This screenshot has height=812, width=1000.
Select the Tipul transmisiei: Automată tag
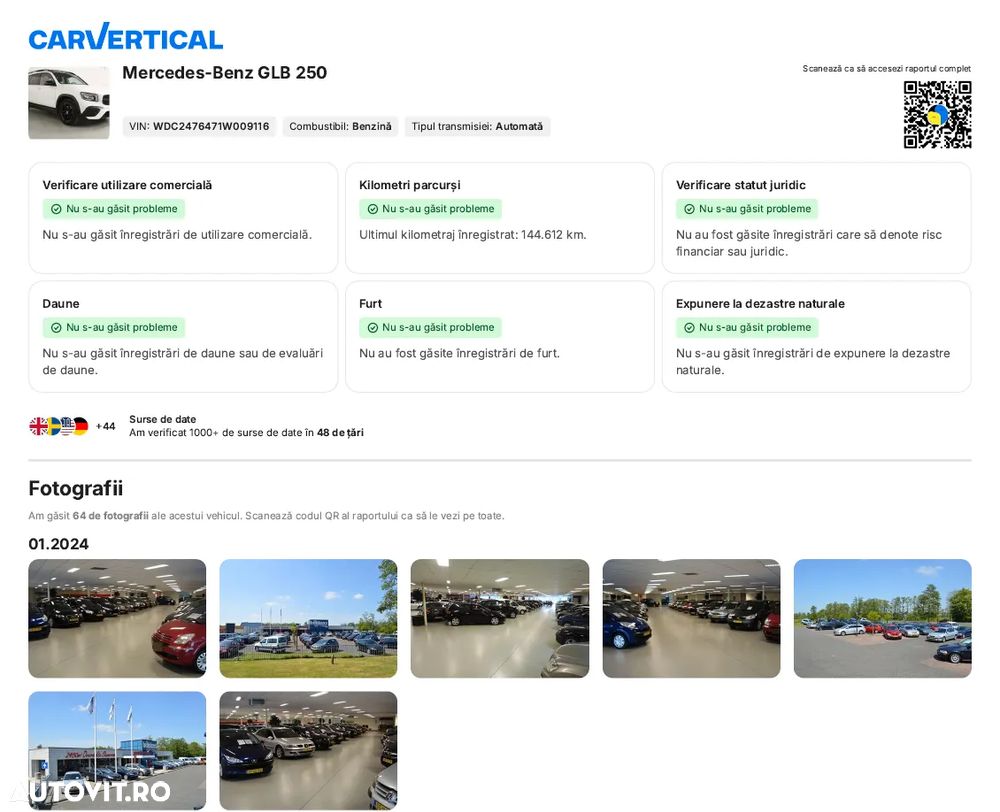tap(477, 126)
